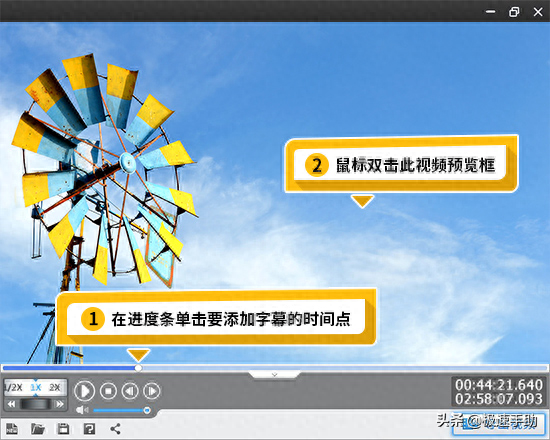The image size is (550, 440).
Task: Save the project with the floppy disk icon
Action: [63, 428]
